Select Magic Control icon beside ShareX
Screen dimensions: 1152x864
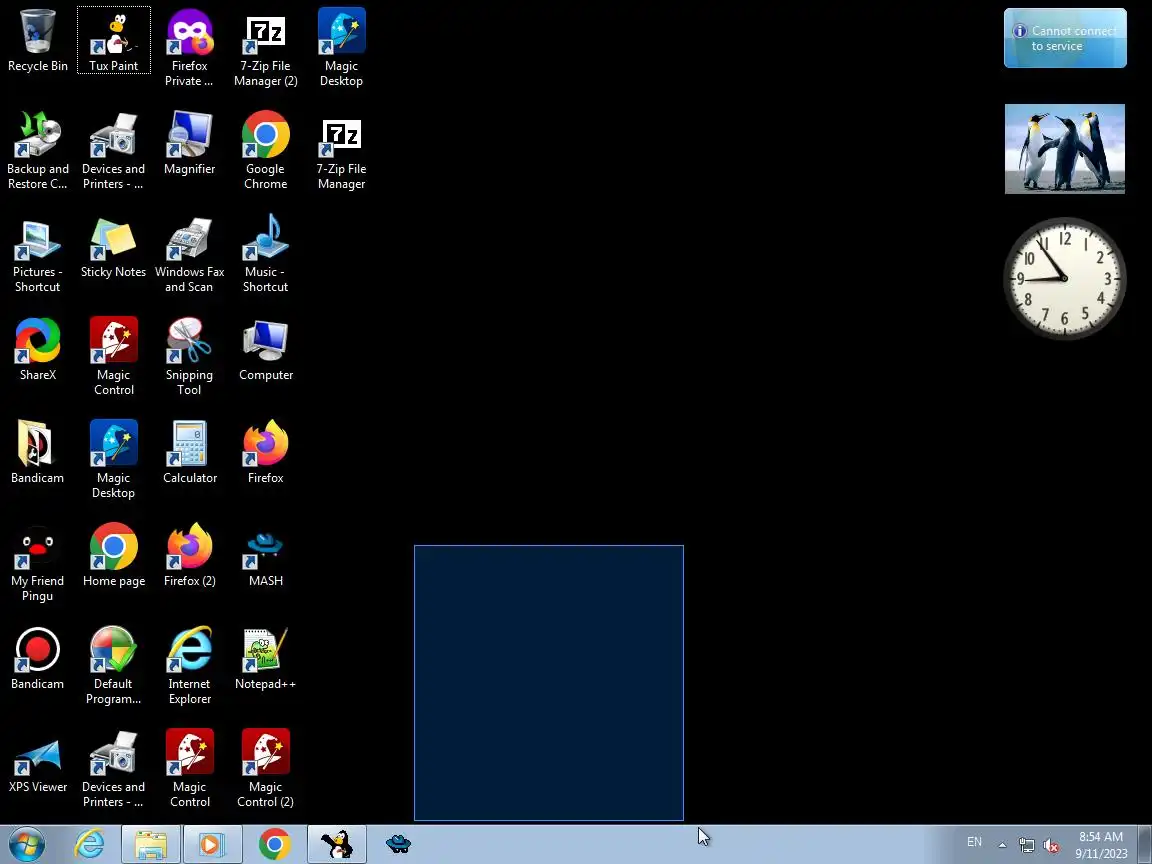[x=114, y=357]
